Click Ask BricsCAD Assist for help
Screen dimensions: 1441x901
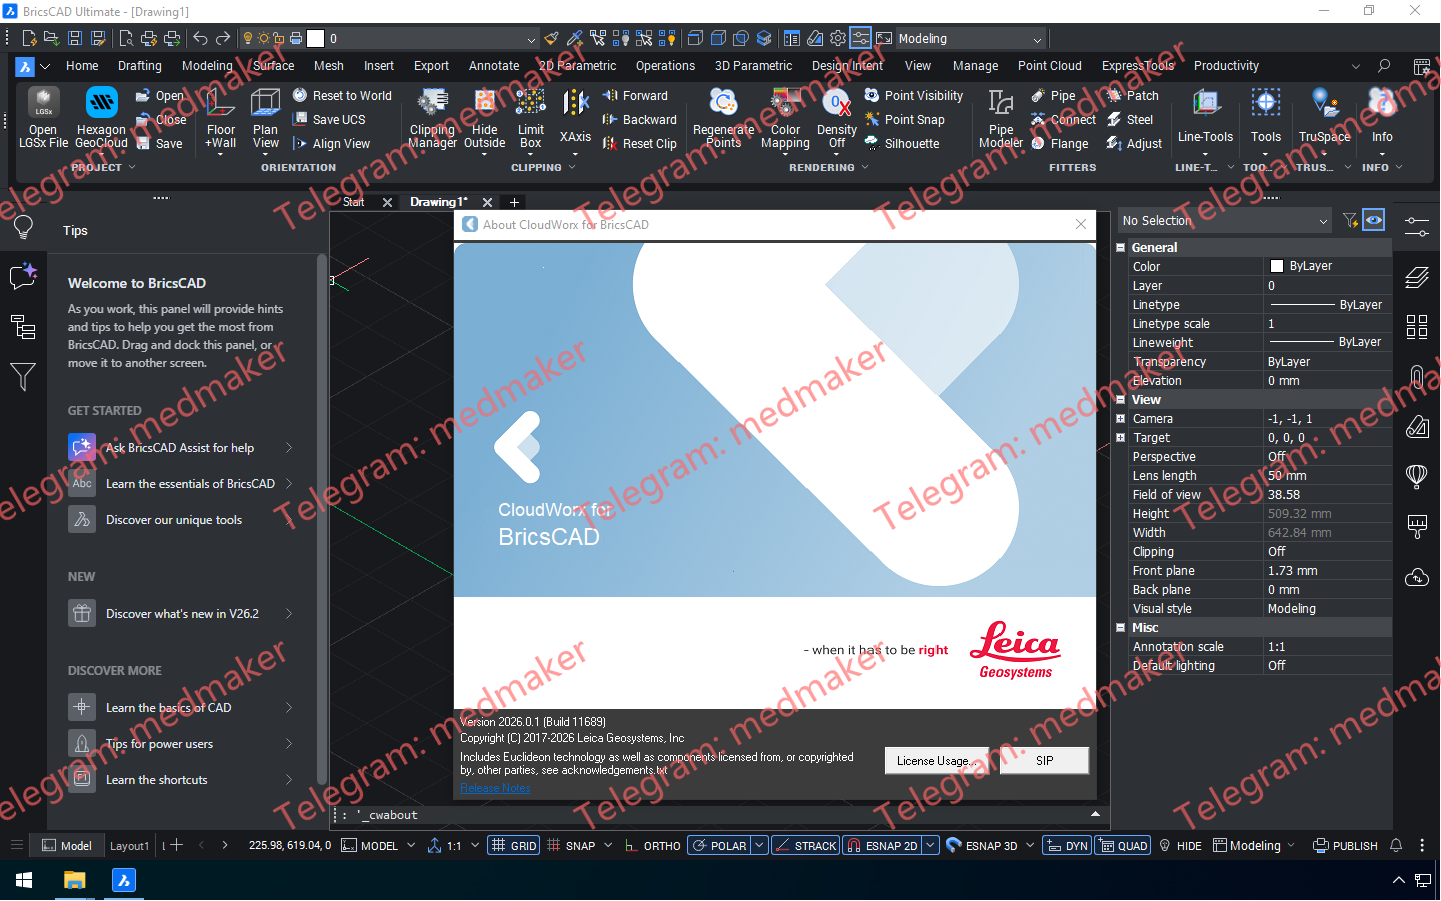(181, 448)
